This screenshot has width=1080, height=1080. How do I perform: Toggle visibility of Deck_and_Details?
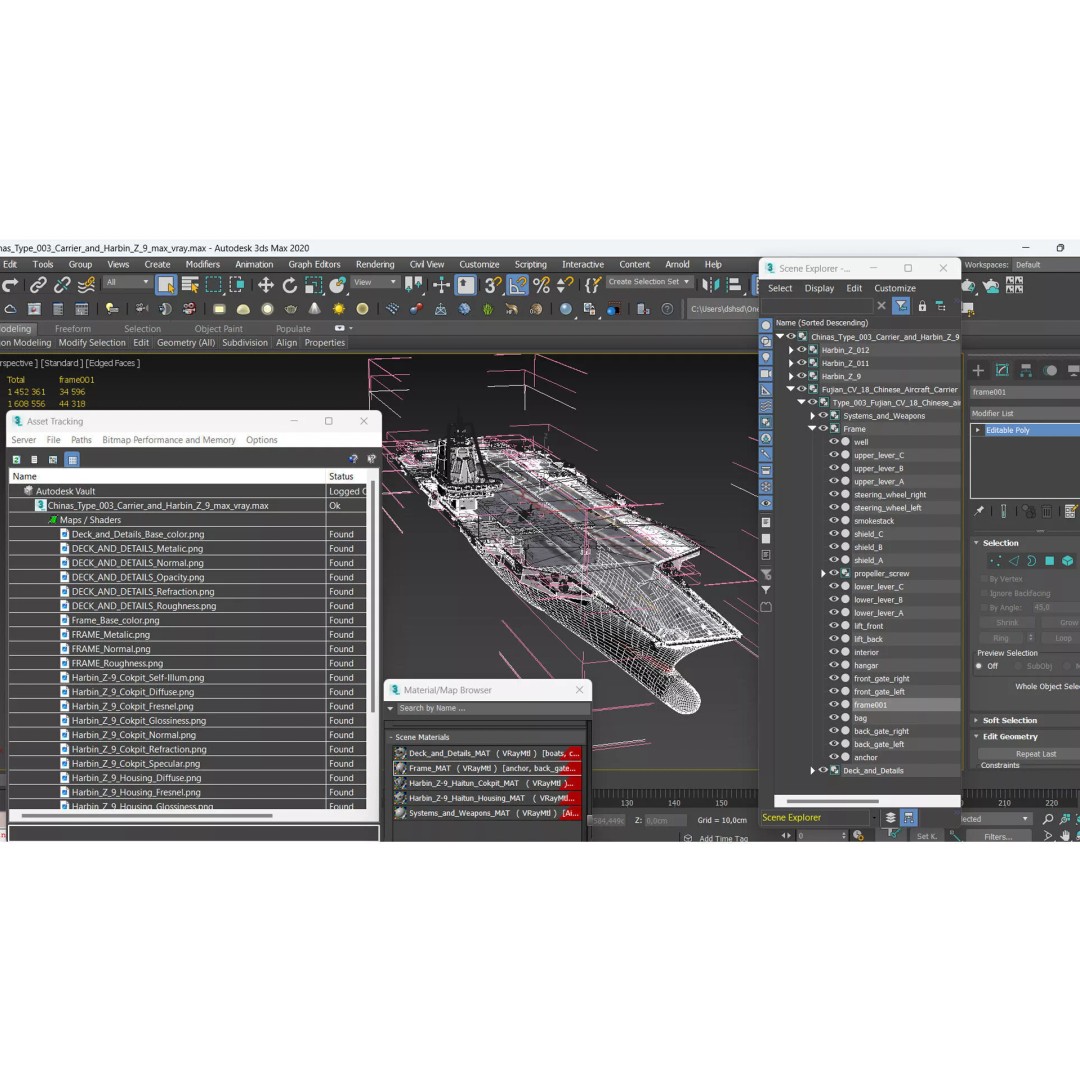coord(823,770)
